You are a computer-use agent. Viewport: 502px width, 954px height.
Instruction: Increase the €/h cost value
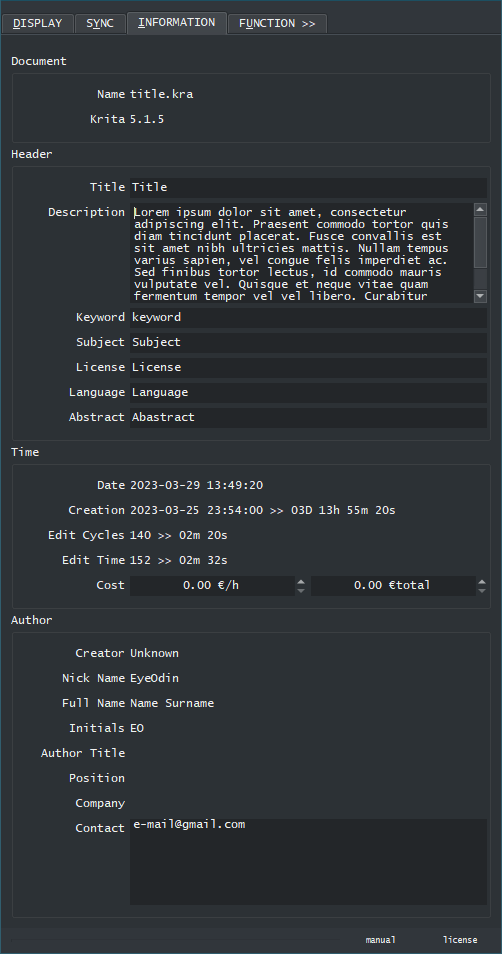[301, 582]
